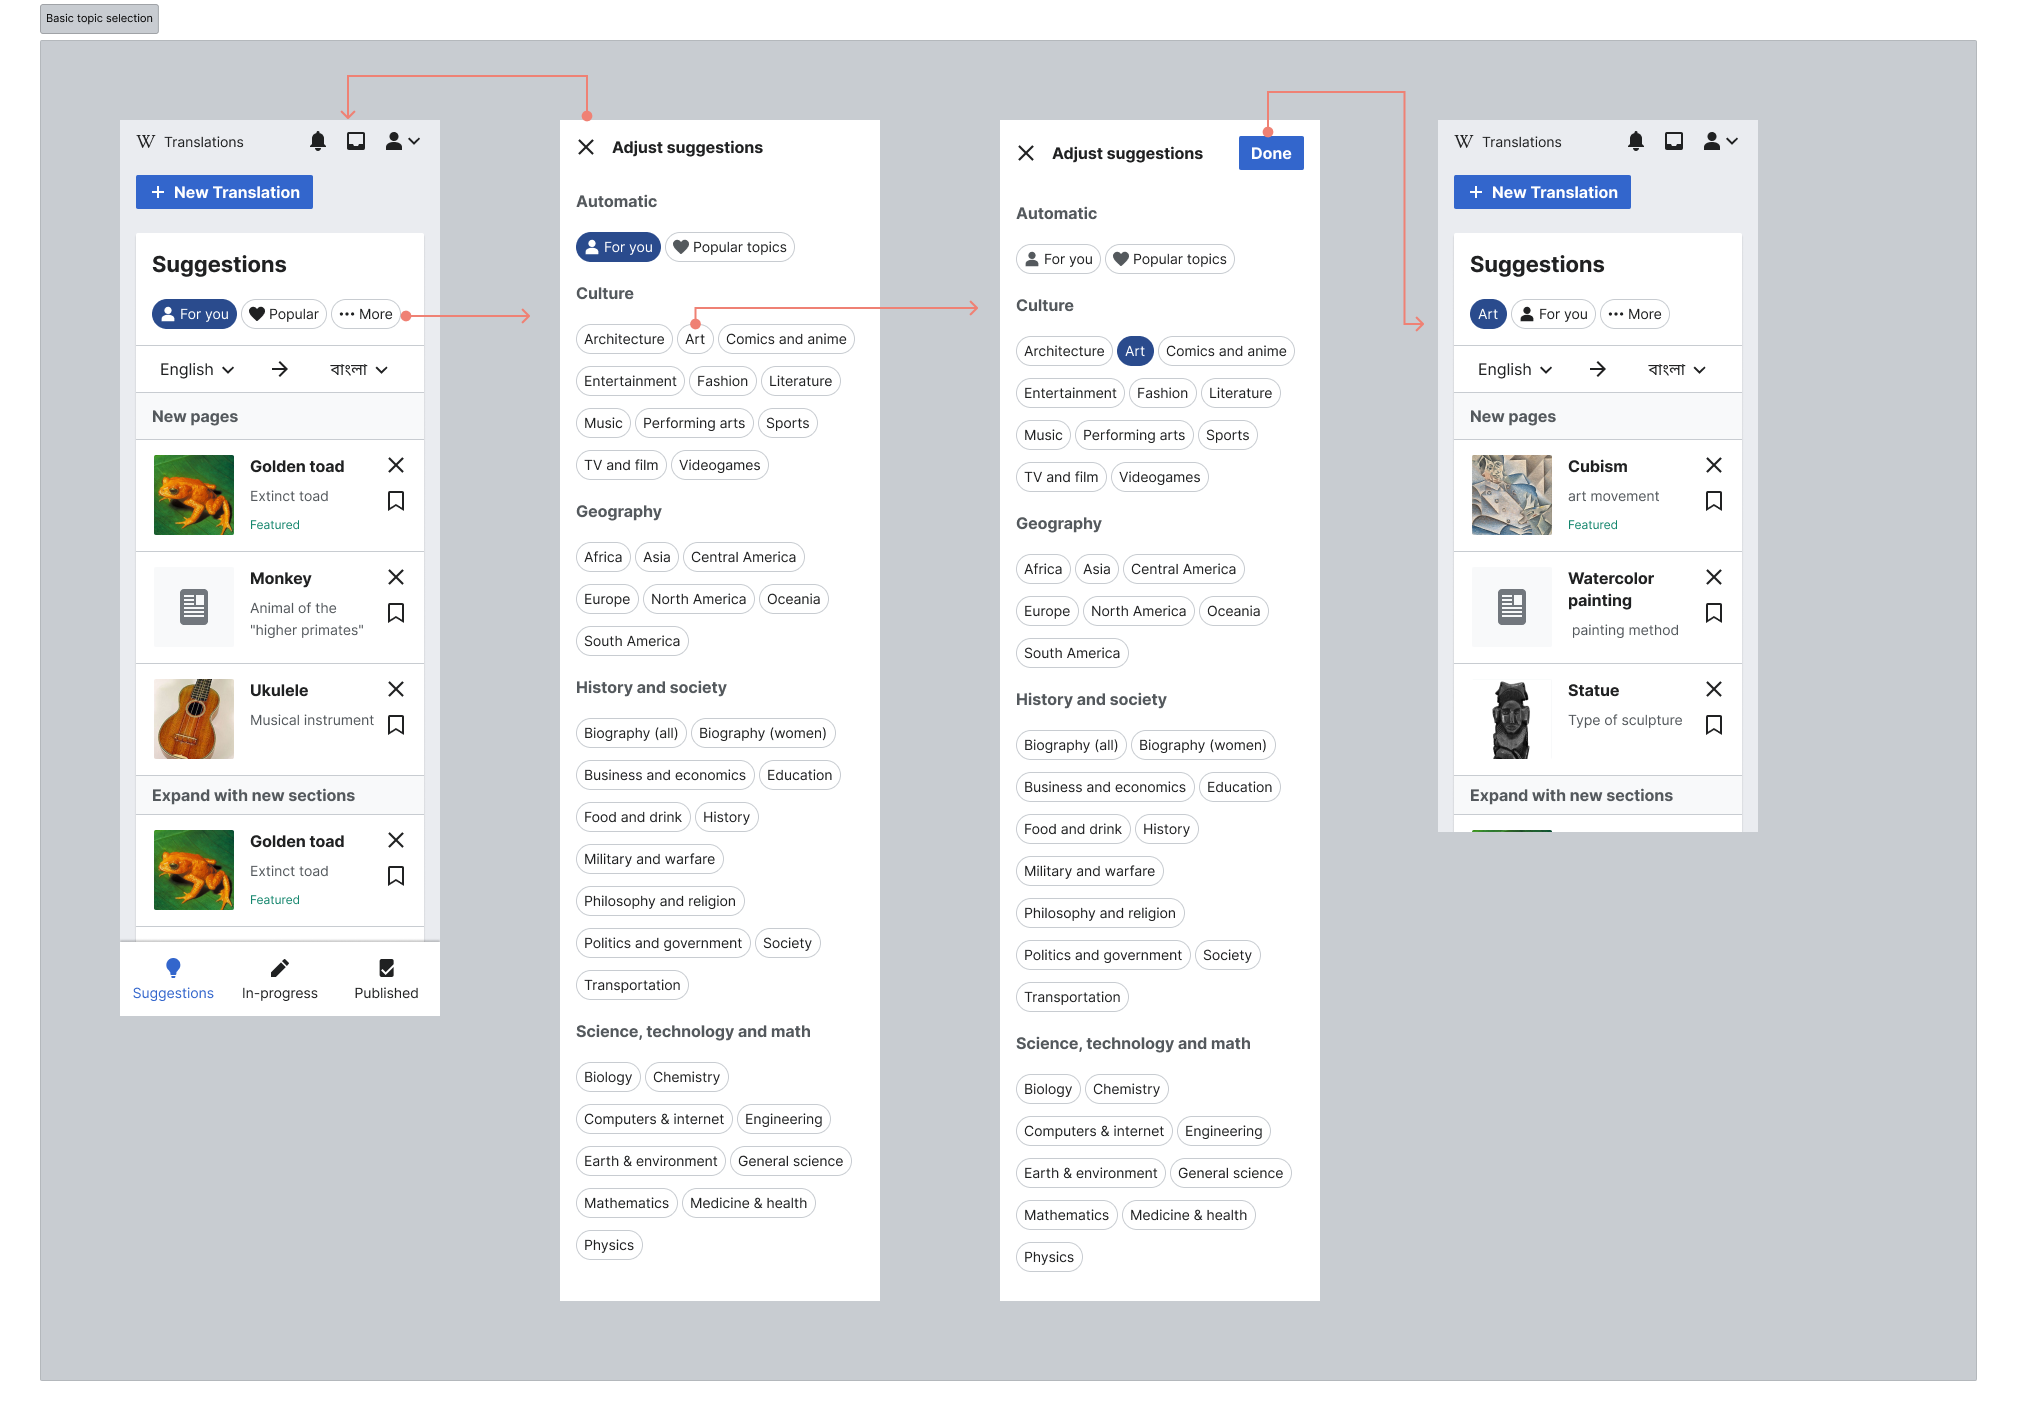Open the বাংলা target language dropdown in the right Suggestions card

(x=1676, y=369)
